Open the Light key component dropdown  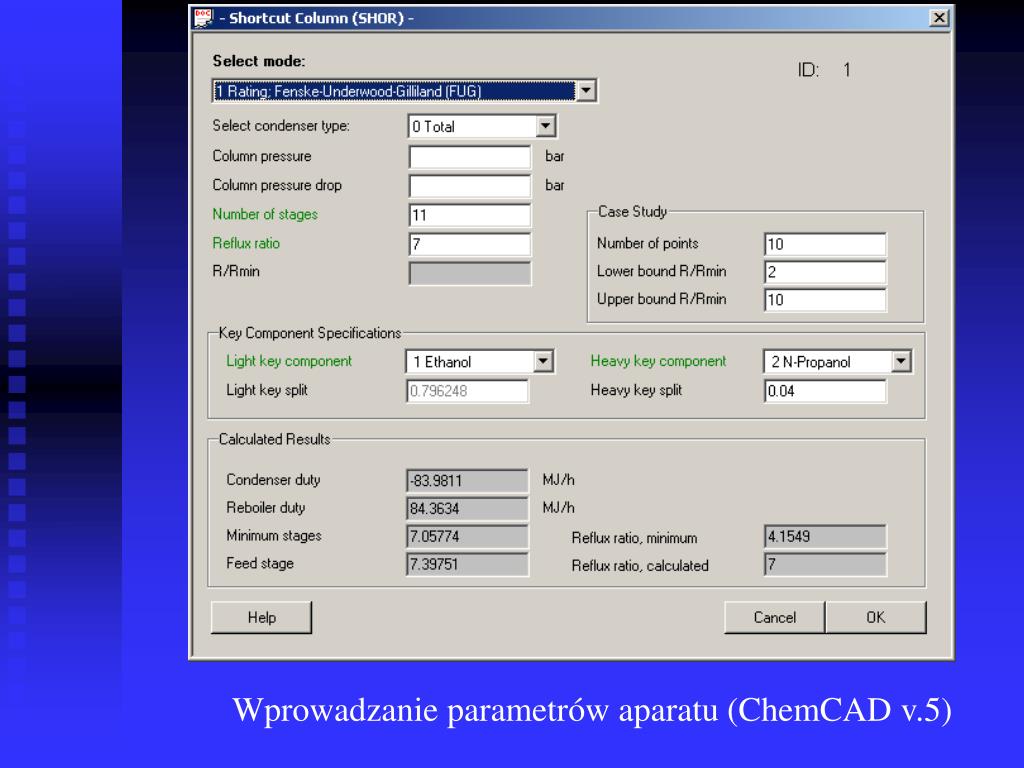click(x=543, y=361)
